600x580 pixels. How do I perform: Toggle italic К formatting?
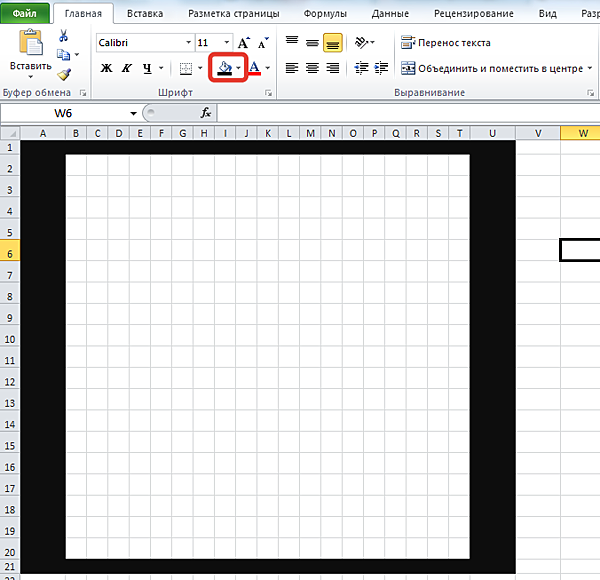126,68
